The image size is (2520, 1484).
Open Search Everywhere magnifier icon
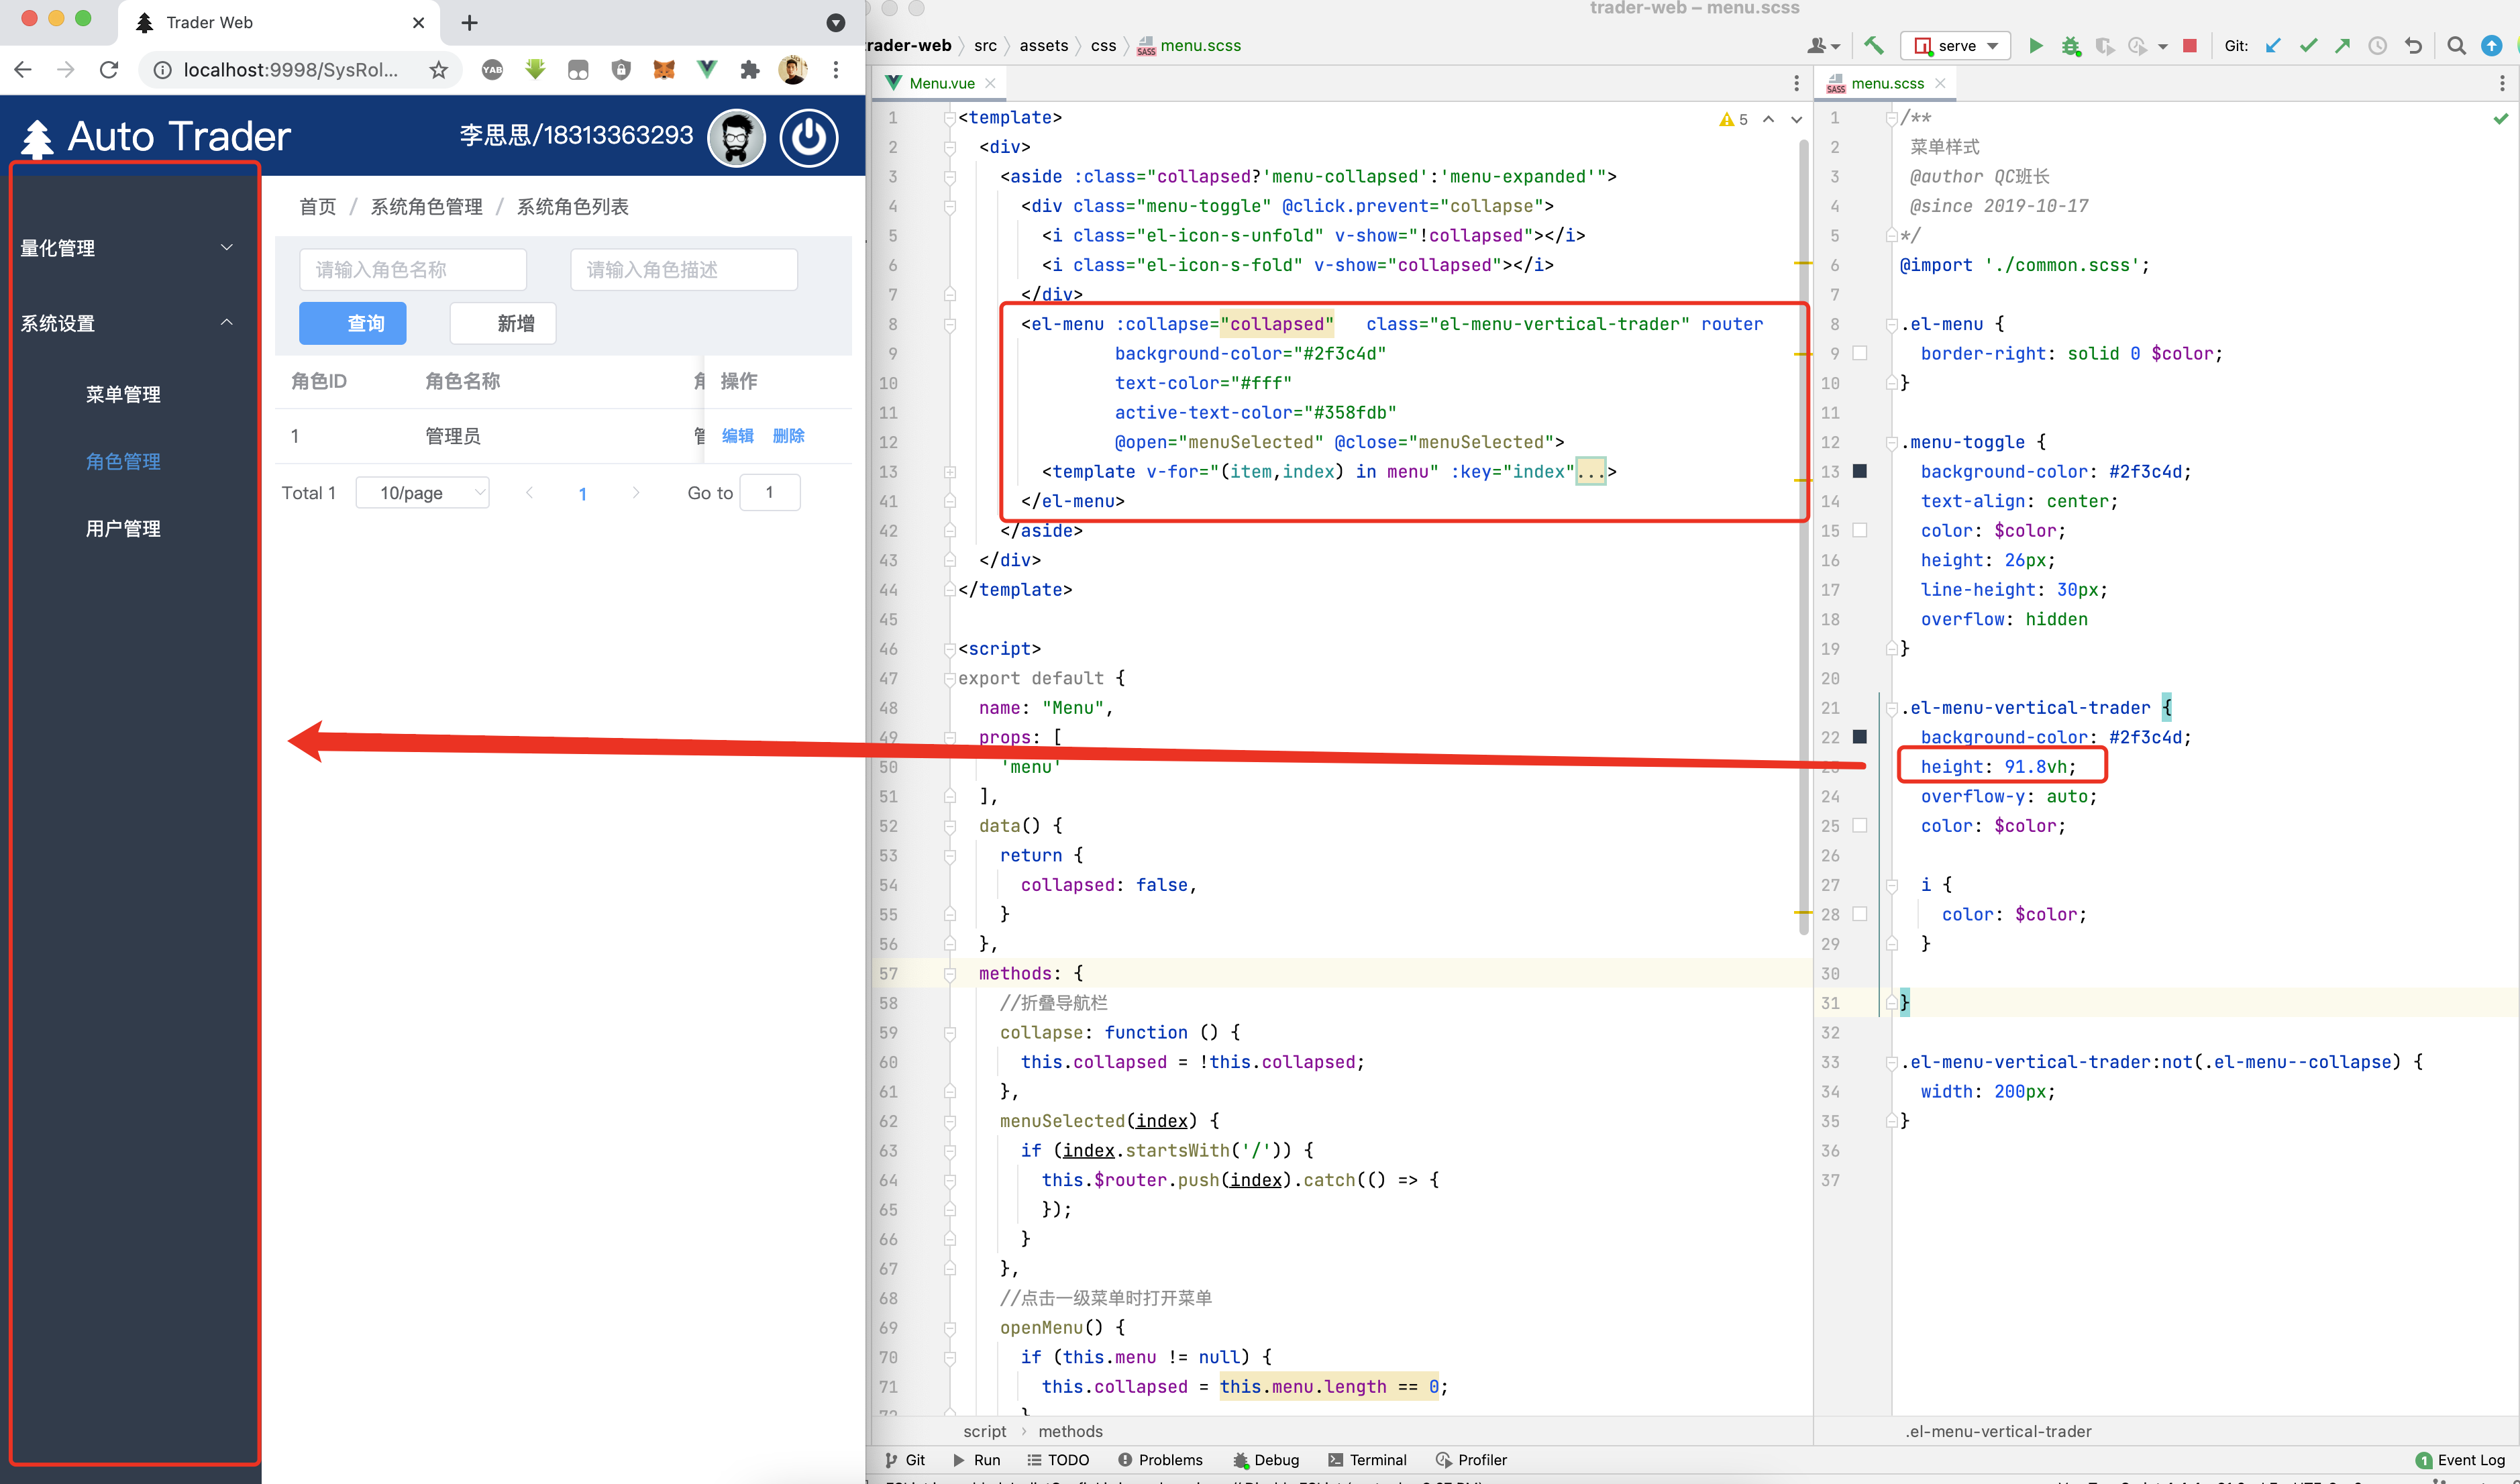[2456, 46]
